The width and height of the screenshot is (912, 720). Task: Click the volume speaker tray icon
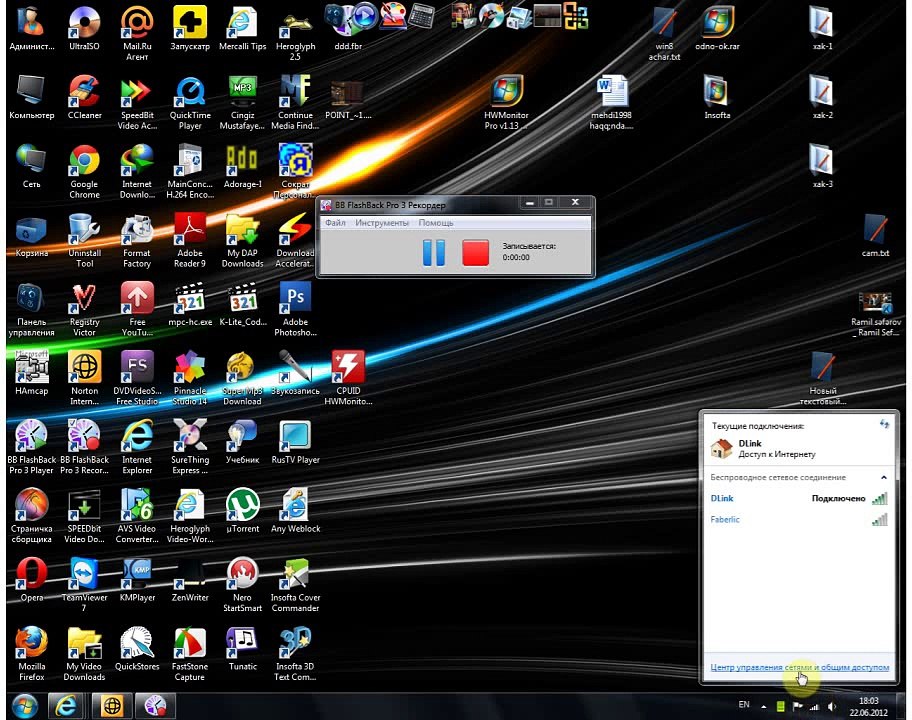pyautogui.click(x=832, y=707)
